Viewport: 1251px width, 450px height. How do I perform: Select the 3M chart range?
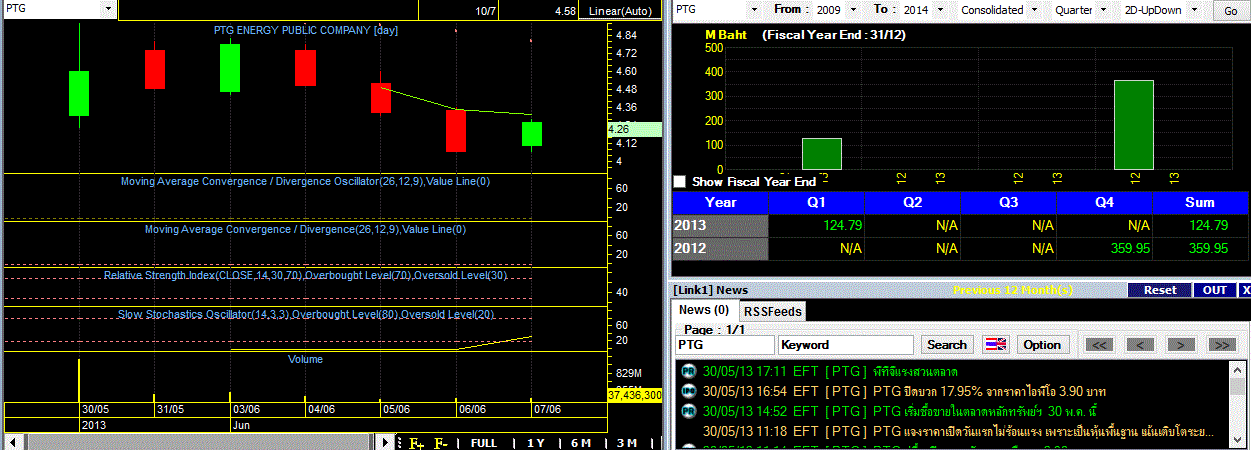(x=627, y=443)
